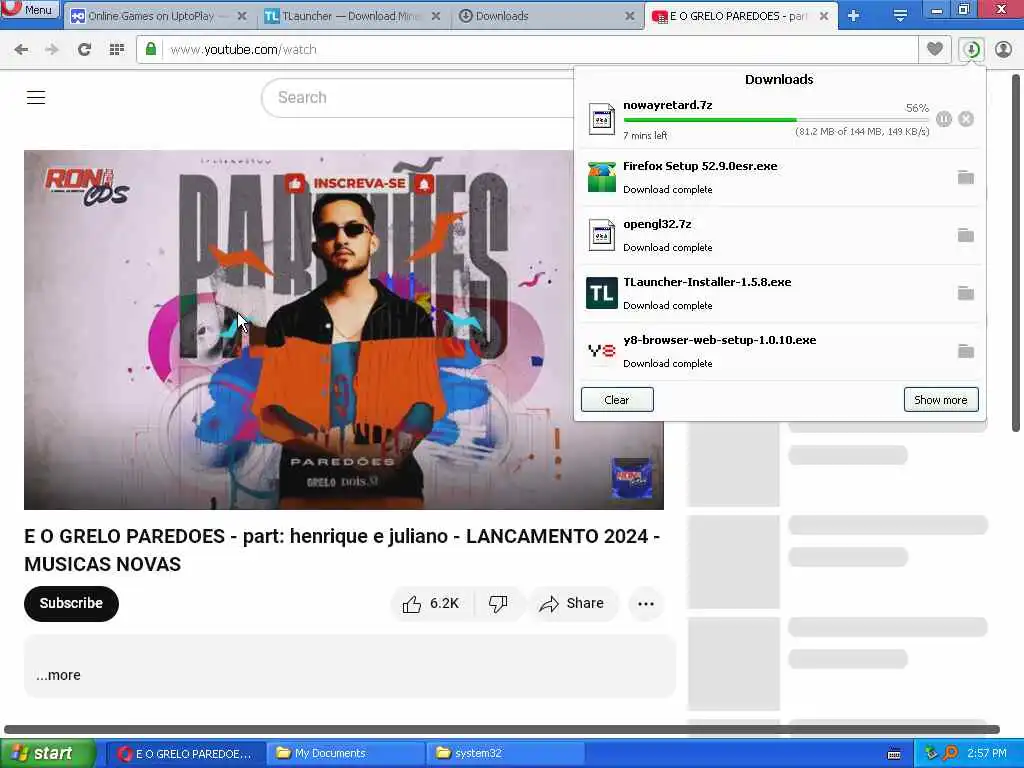Show opengl32.7z in its folder
Viewport: 1024px width, 768px height.
coord(966,235)
